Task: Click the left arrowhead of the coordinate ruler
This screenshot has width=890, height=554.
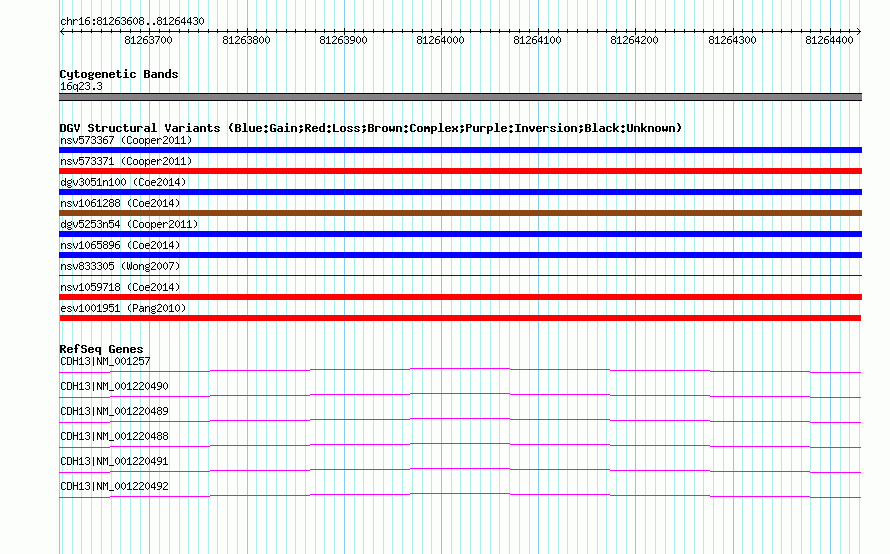Action: (62, 32)
